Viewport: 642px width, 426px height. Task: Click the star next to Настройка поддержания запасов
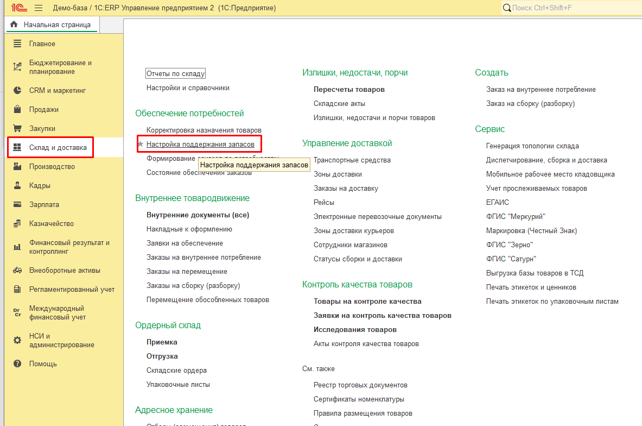(141, 144)
